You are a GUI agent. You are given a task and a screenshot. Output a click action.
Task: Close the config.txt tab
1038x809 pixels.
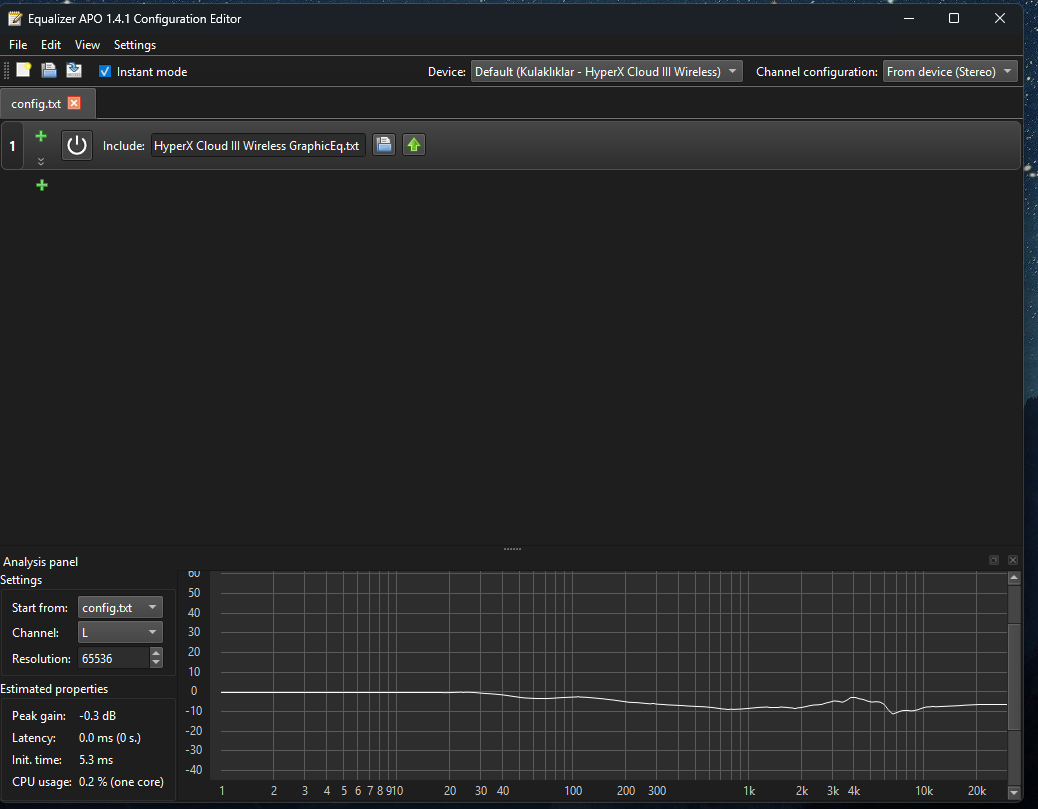(74, 104)
